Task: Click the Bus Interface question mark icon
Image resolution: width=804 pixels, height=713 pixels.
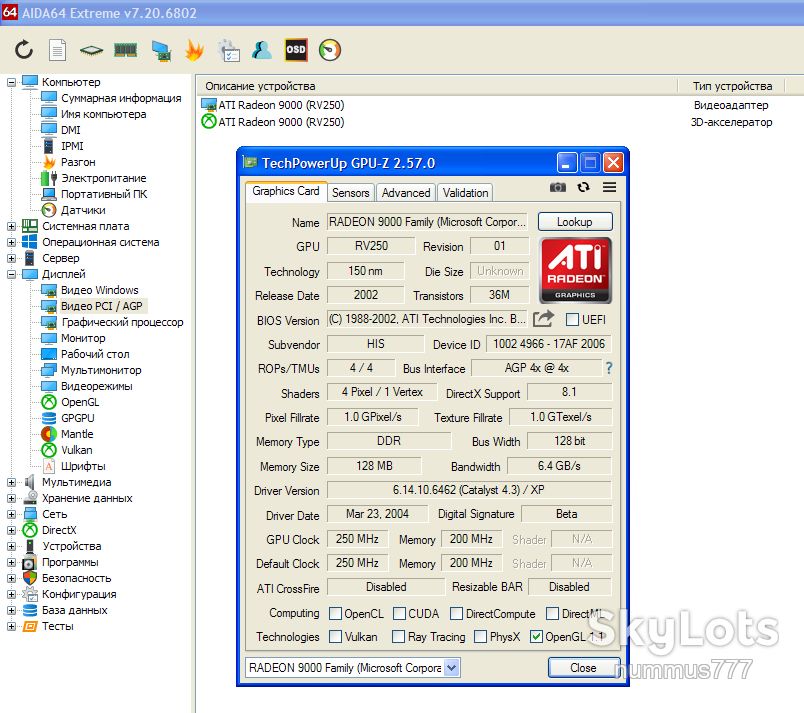Action: [x=609, y=368]
